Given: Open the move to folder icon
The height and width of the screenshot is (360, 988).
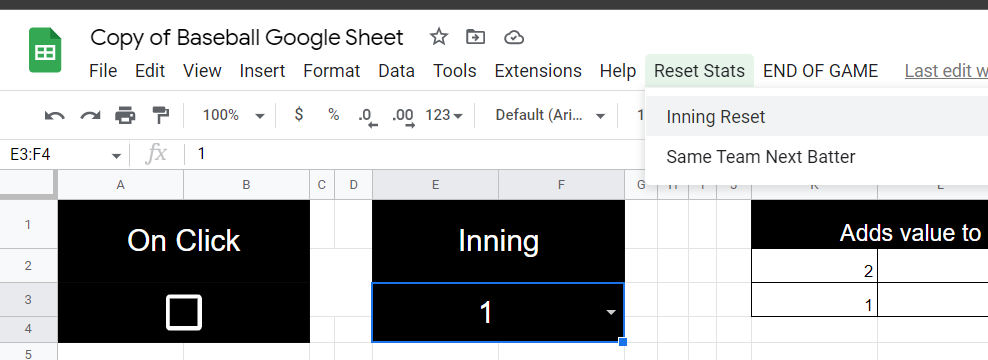Looking at the screenshot, I should click(x=476, y=37).
